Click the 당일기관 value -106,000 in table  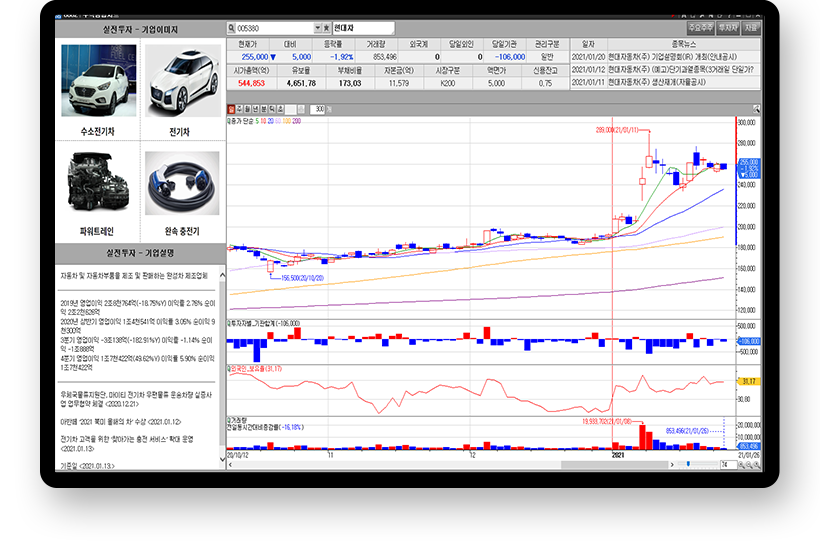[510, 56]
